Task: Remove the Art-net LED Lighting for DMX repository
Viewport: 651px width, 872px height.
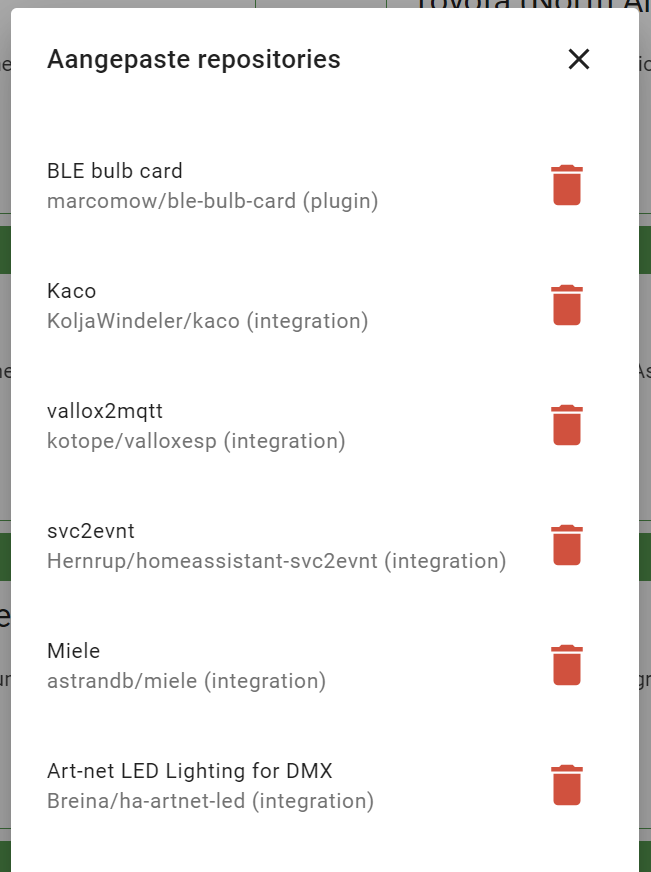Action: (567, 784)
